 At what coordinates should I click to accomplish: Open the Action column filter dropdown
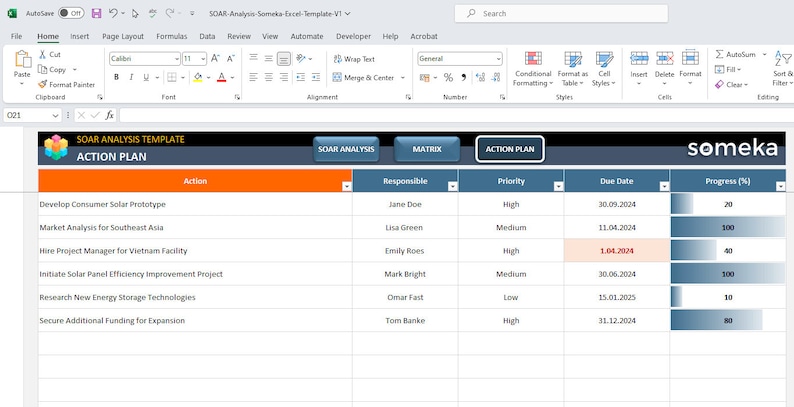click(346, 187)
